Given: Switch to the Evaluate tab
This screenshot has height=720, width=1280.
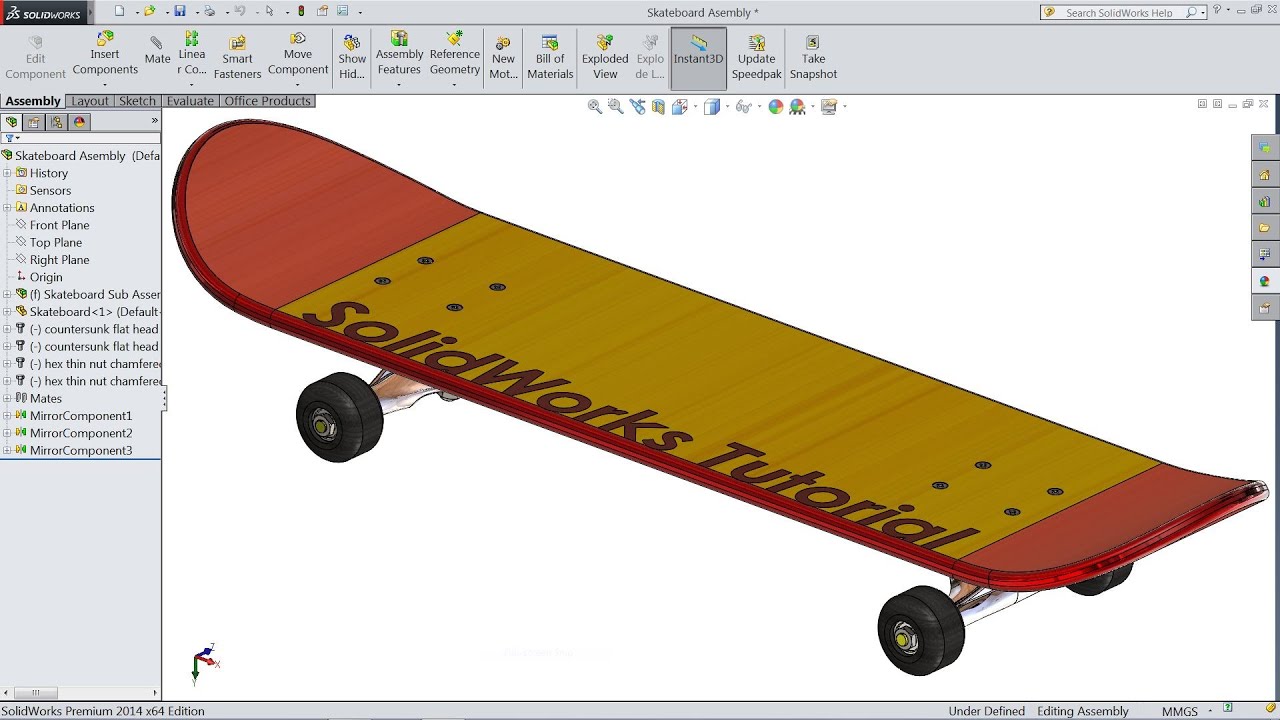Looking at the screenshot, I should click(x=190, y=101).
